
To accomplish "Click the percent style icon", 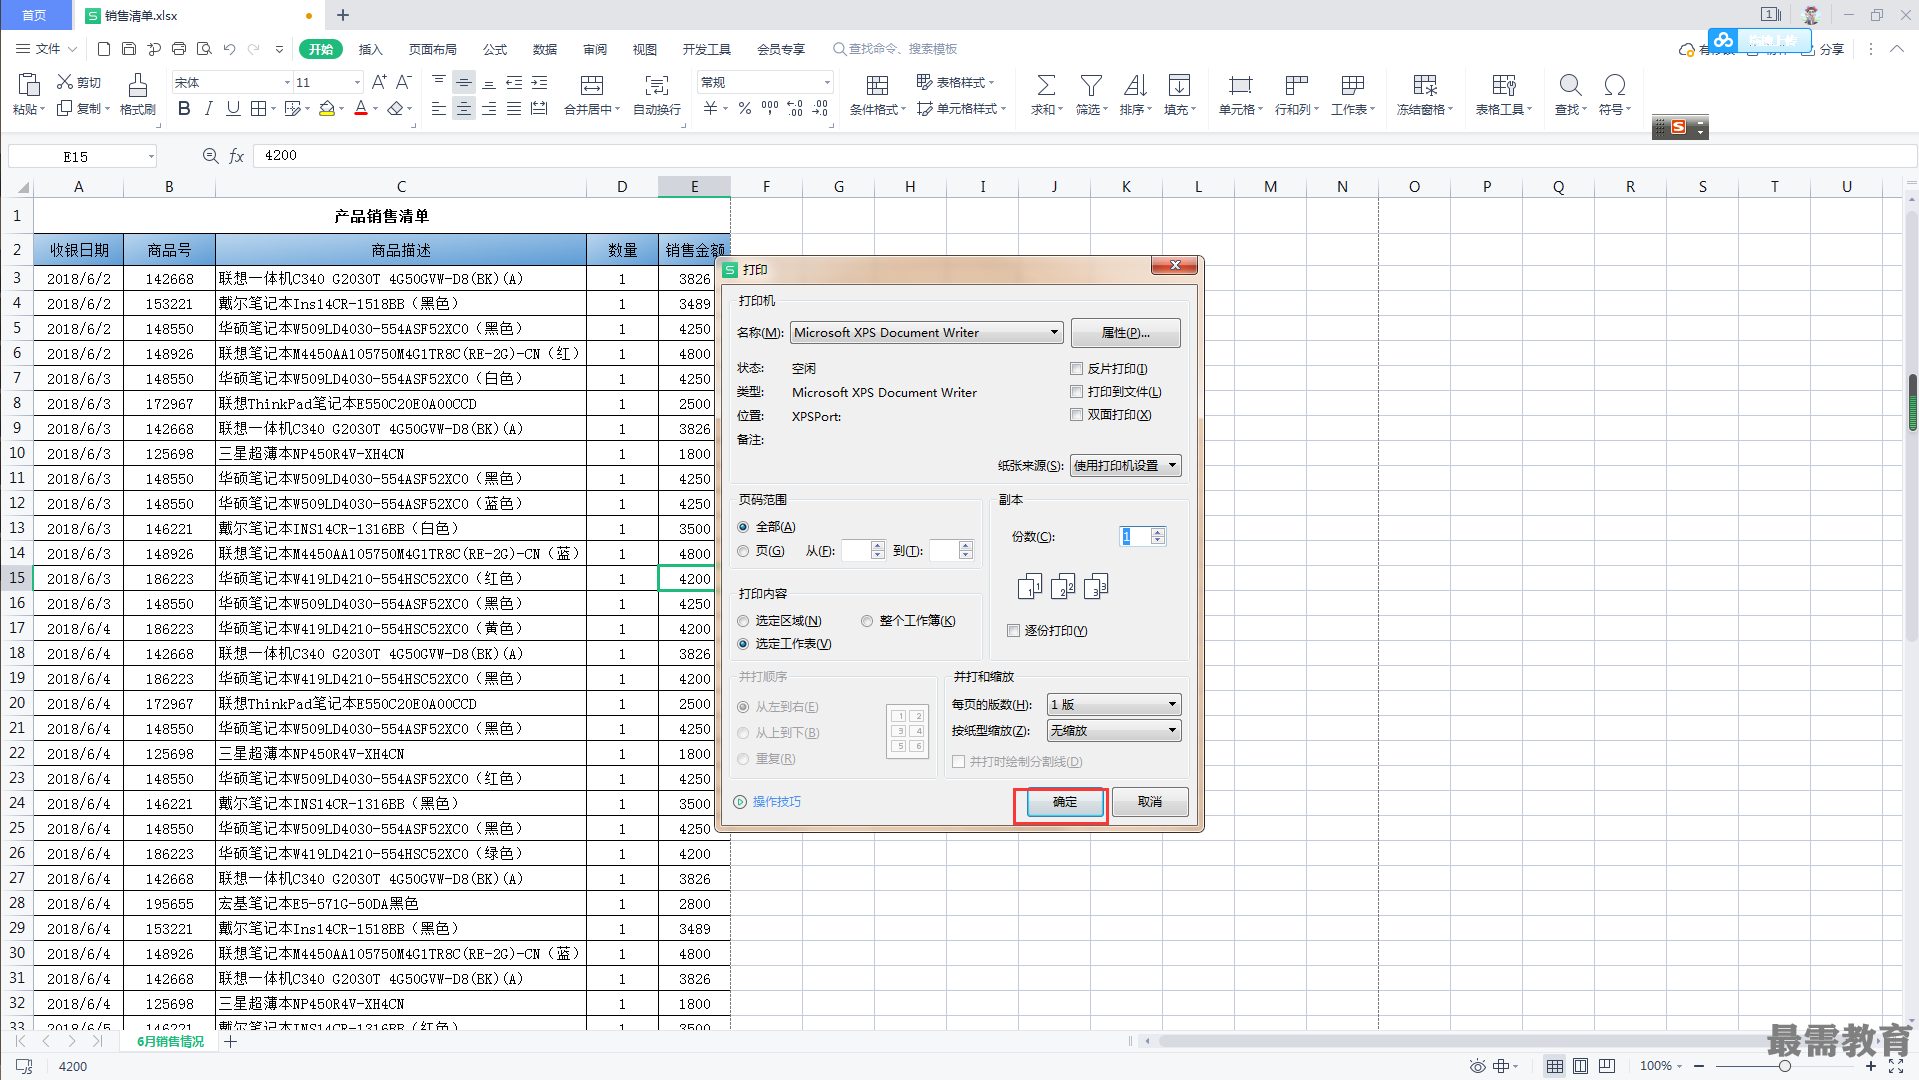I will (744, 108).
